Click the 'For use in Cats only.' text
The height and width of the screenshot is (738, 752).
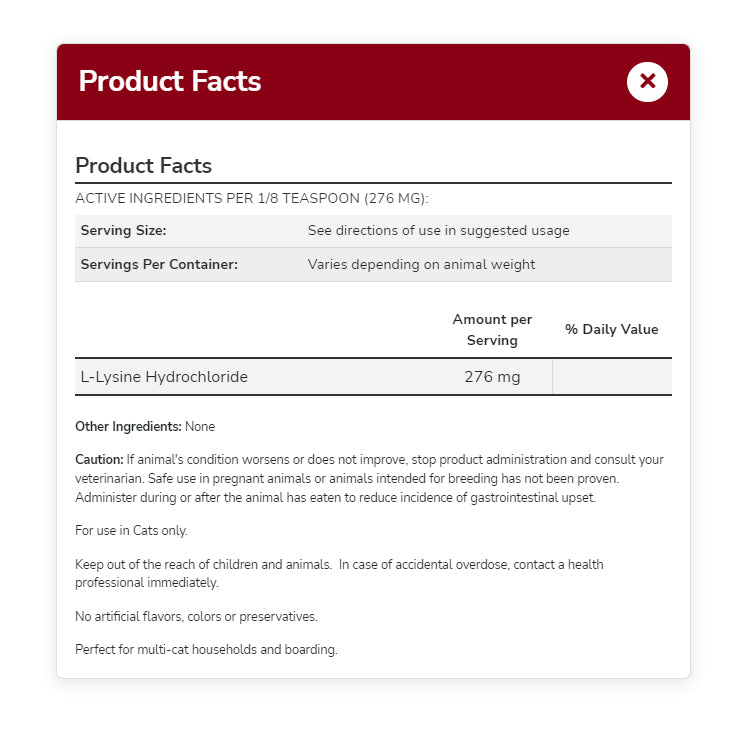click(x=131, y=530)
